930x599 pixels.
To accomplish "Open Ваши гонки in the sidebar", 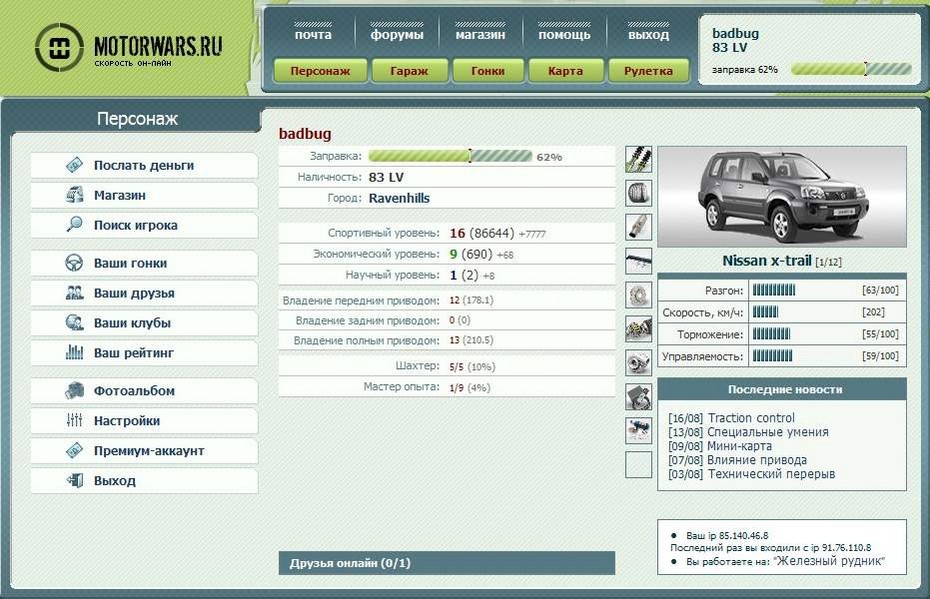I will coord(144,263).
